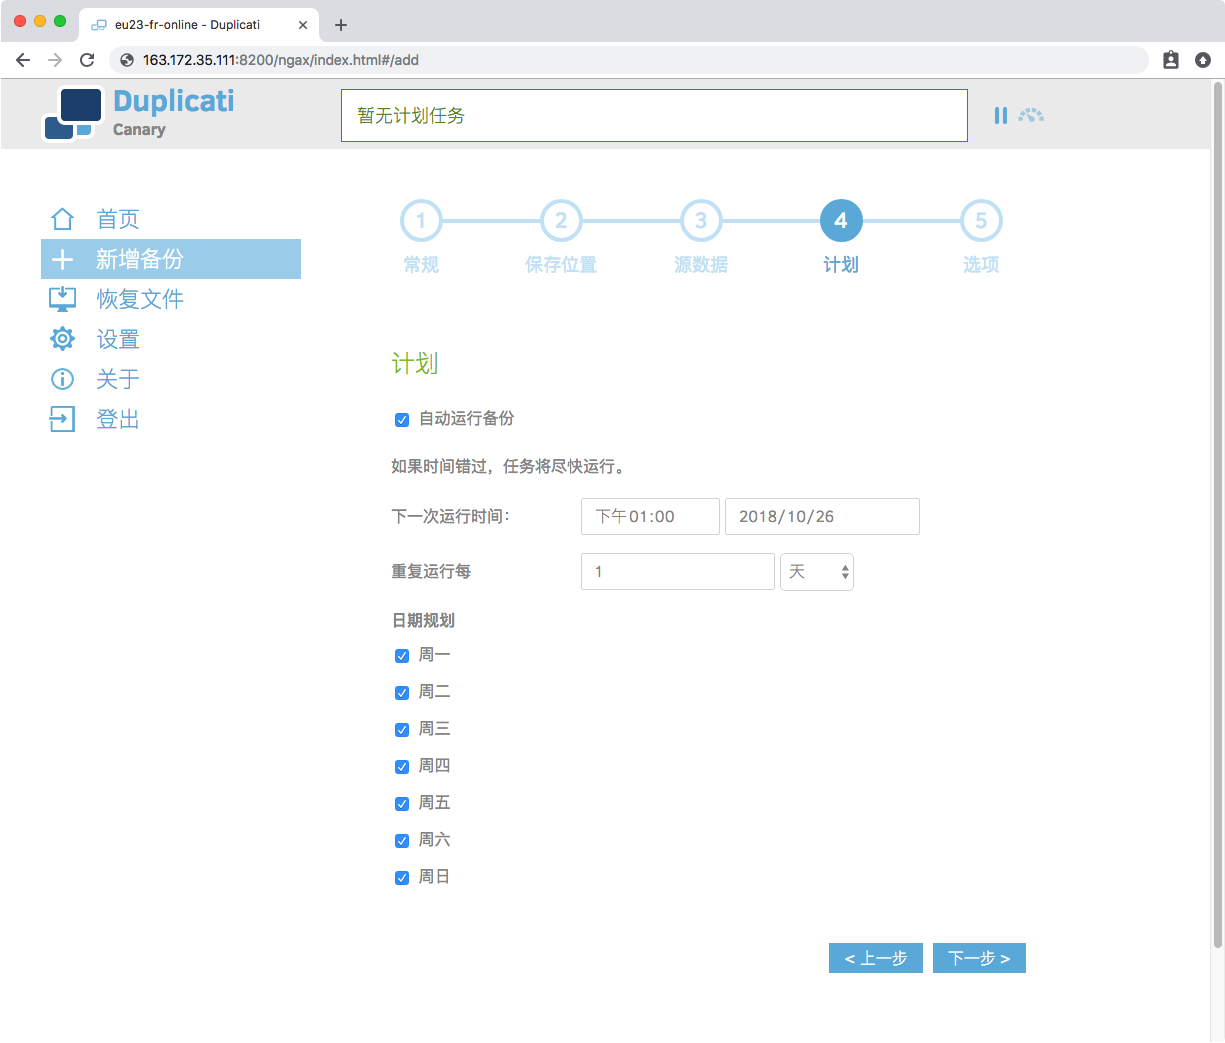Go to step 1 常规

[421, 221]
